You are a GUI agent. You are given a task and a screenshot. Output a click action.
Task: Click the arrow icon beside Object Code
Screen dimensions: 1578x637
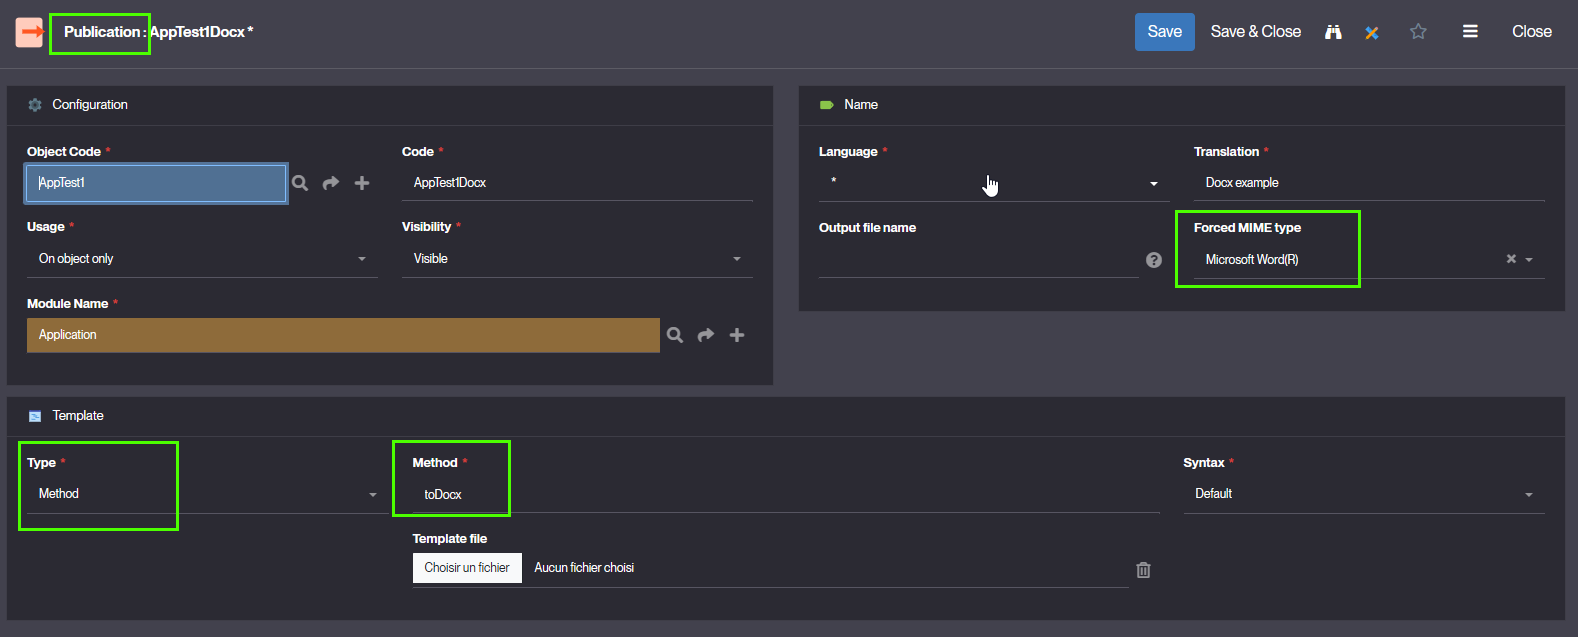331,183
